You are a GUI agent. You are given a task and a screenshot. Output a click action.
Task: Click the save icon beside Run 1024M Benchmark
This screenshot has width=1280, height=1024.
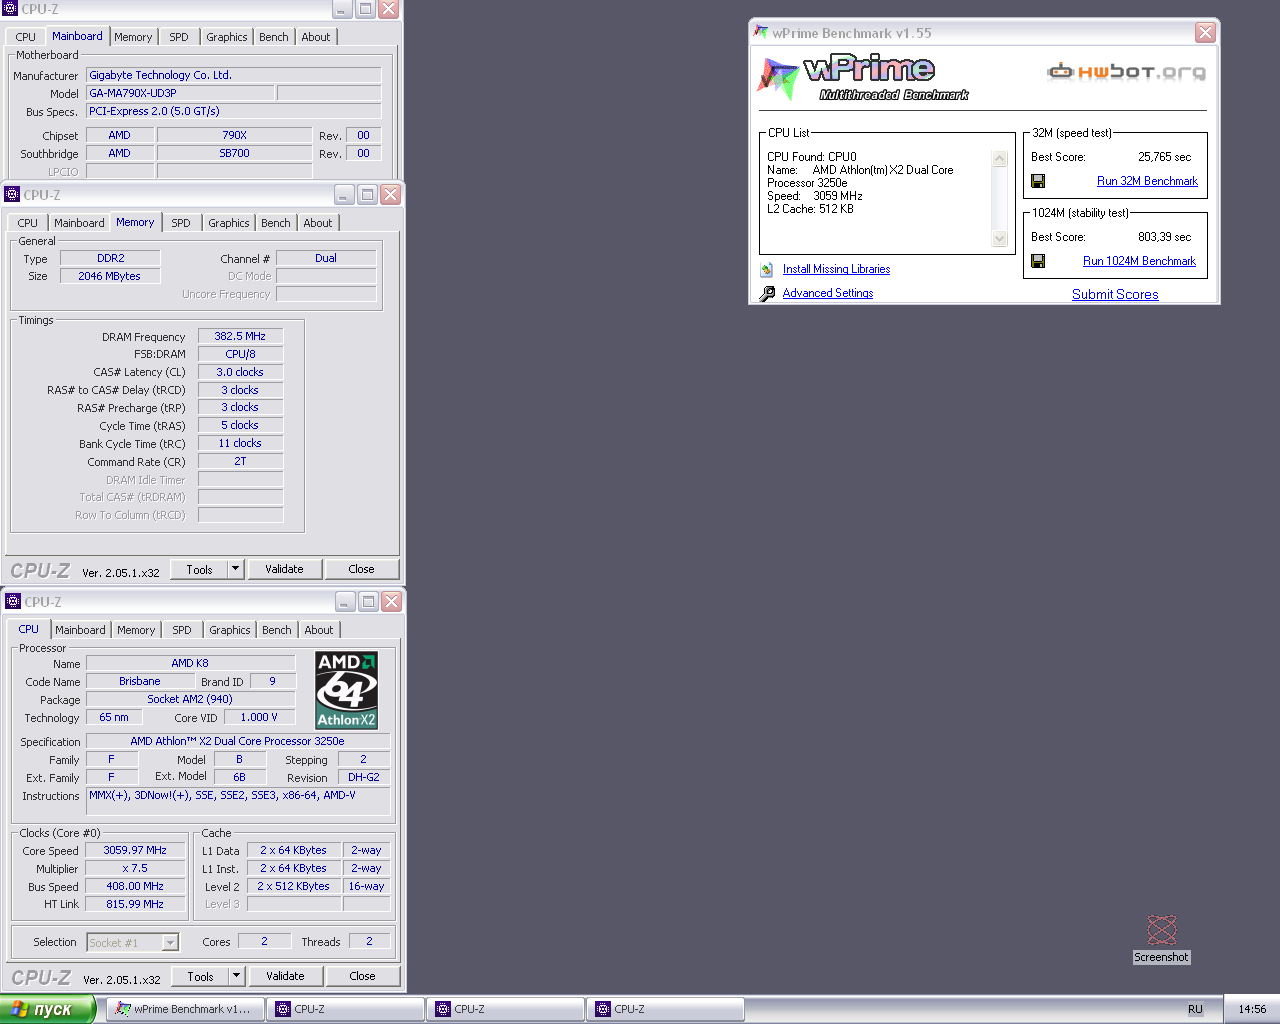click(x=1038, y=261)
